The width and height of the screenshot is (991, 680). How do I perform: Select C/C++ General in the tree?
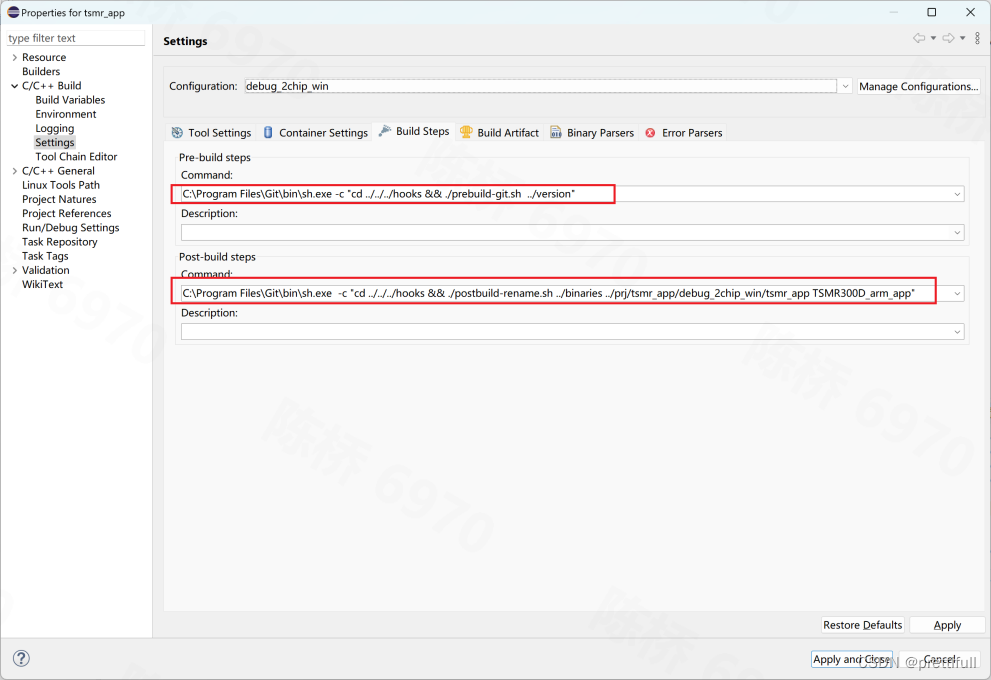coord(58,171)
